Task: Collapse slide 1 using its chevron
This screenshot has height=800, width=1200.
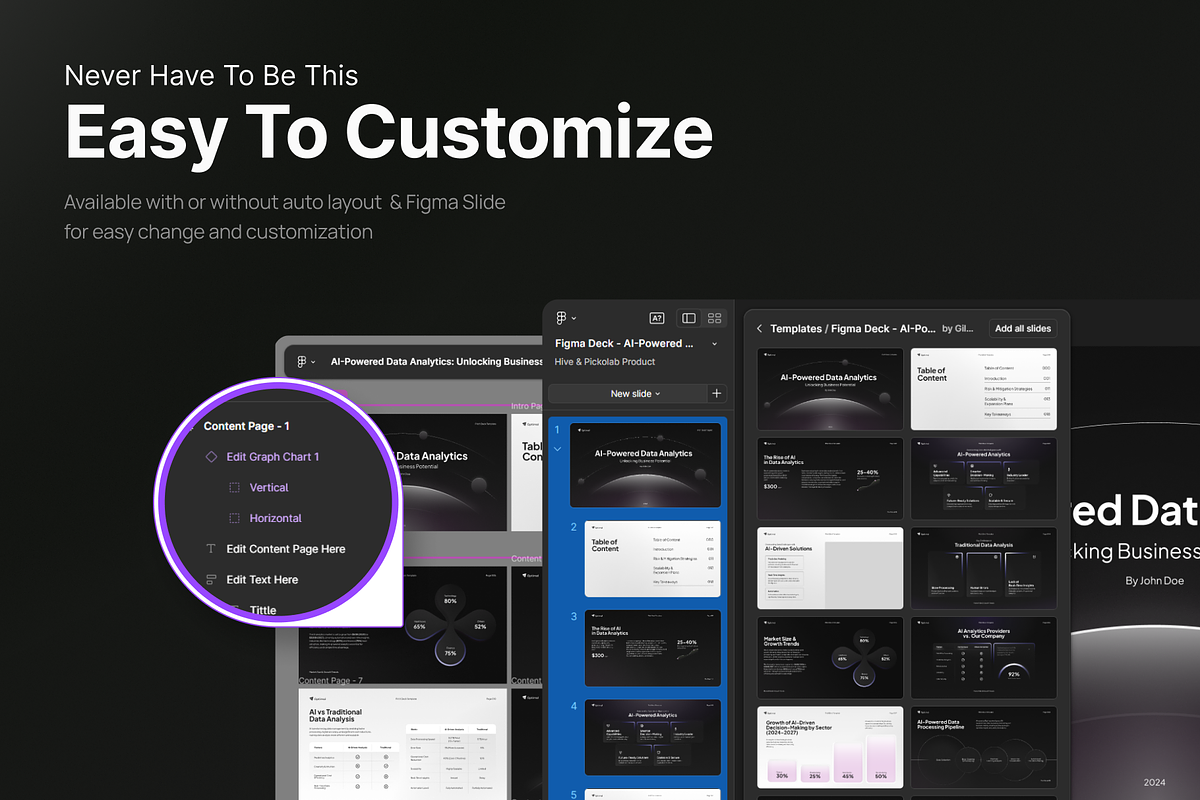Action: click(558, 449)
